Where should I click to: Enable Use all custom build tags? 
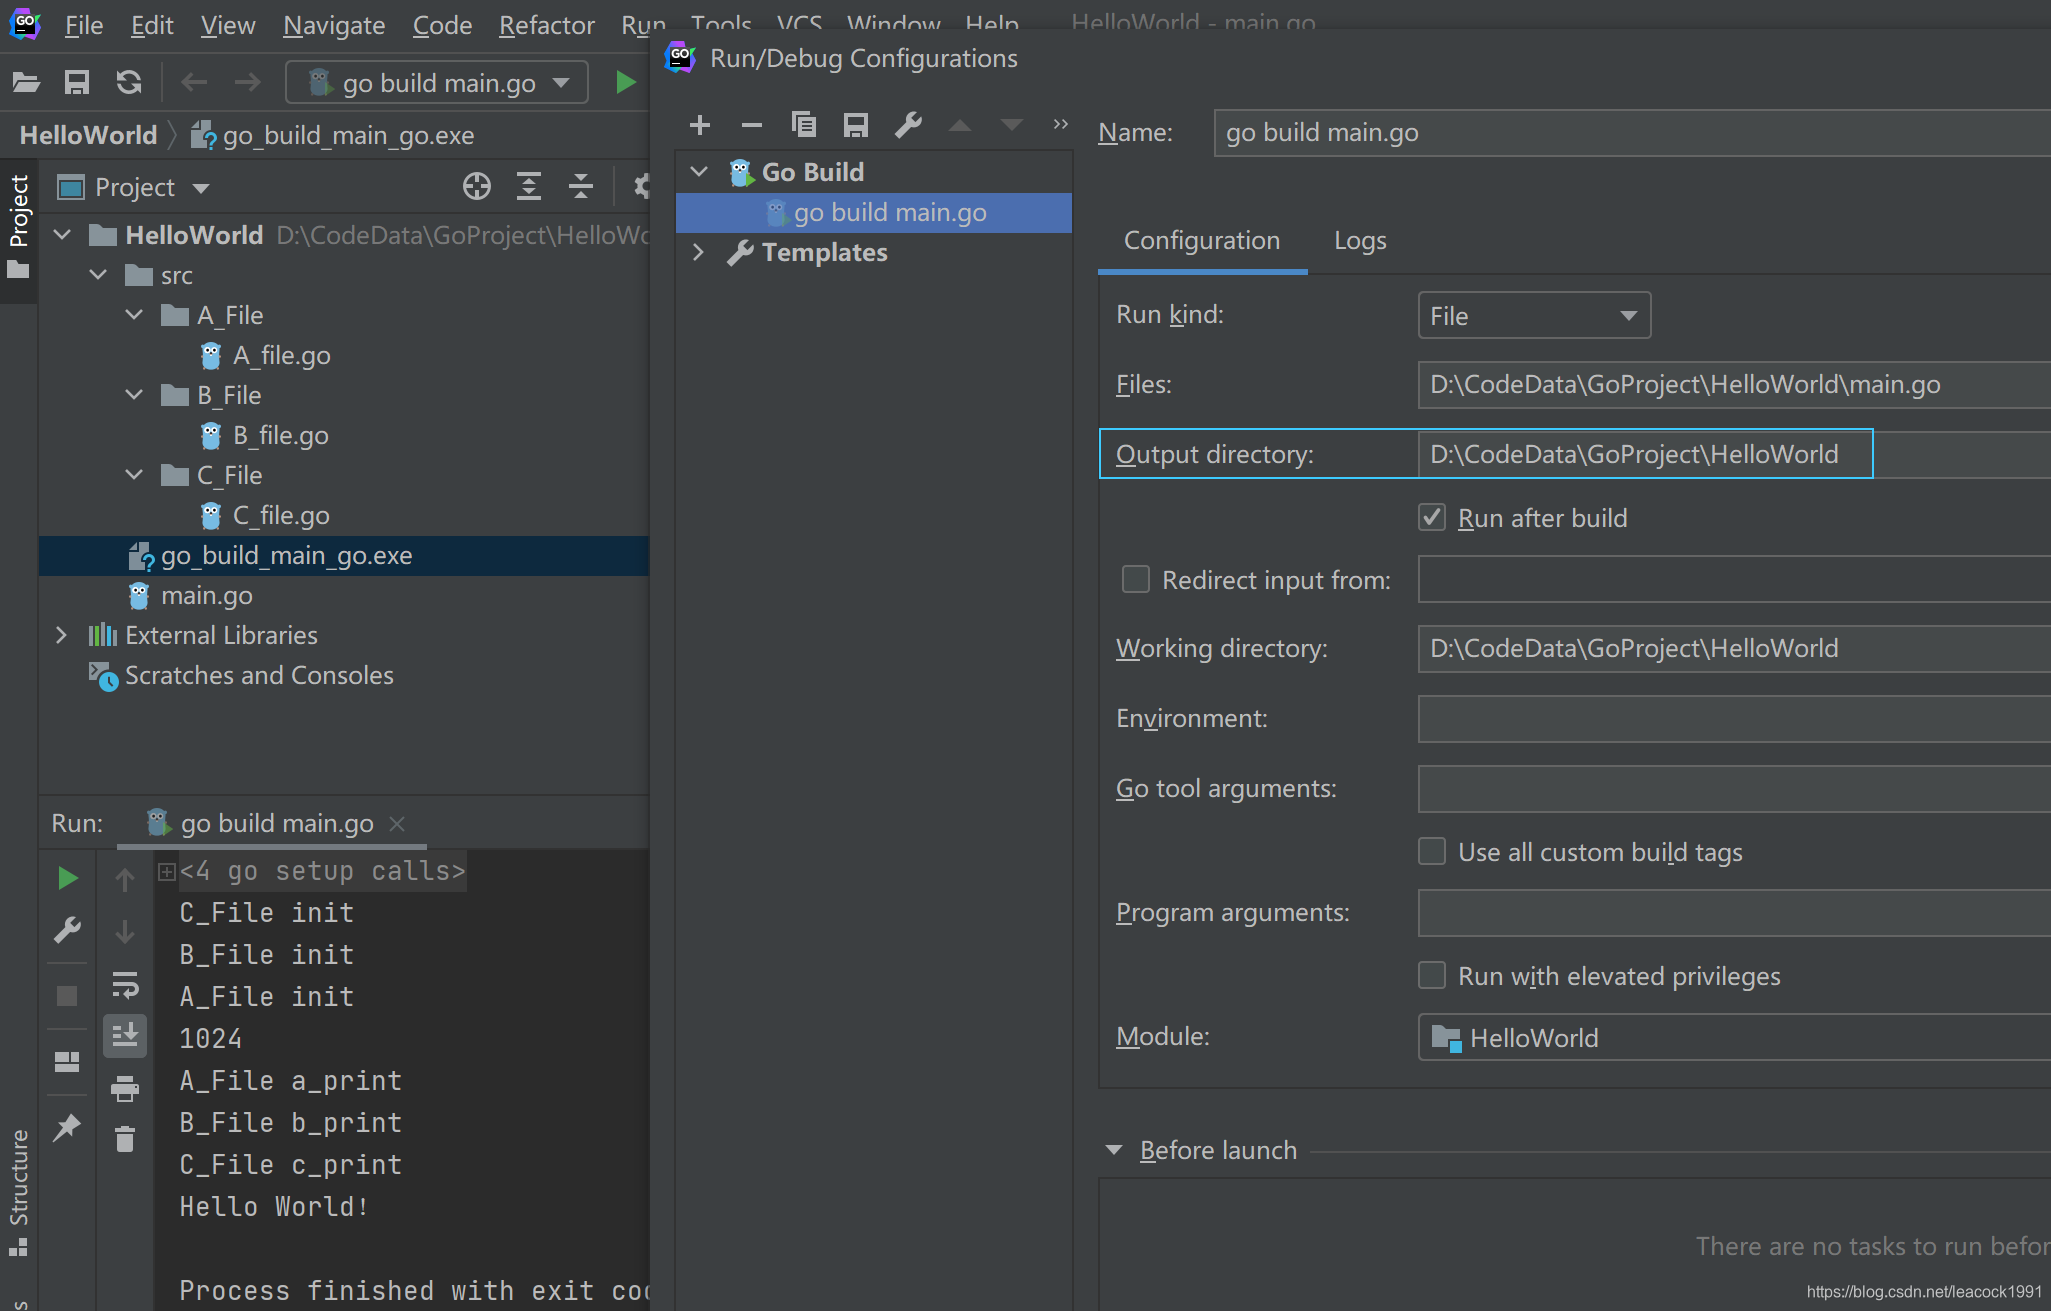(x=1432, y=851)
